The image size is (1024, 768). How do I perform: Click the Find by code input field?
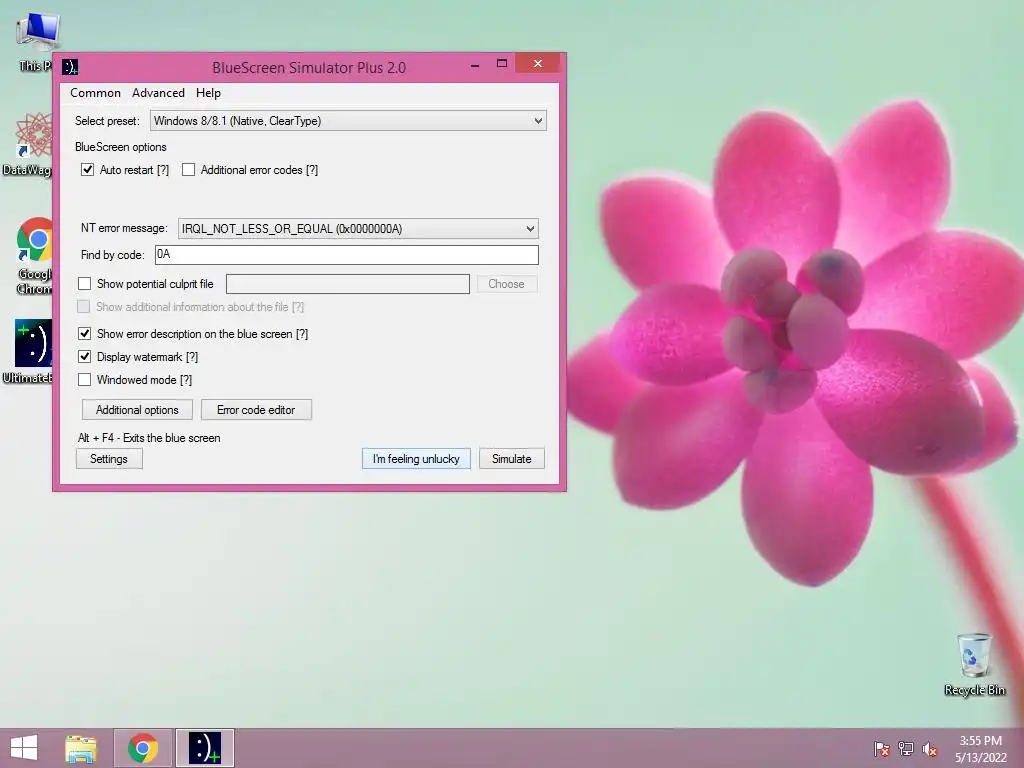pos(347,255)
